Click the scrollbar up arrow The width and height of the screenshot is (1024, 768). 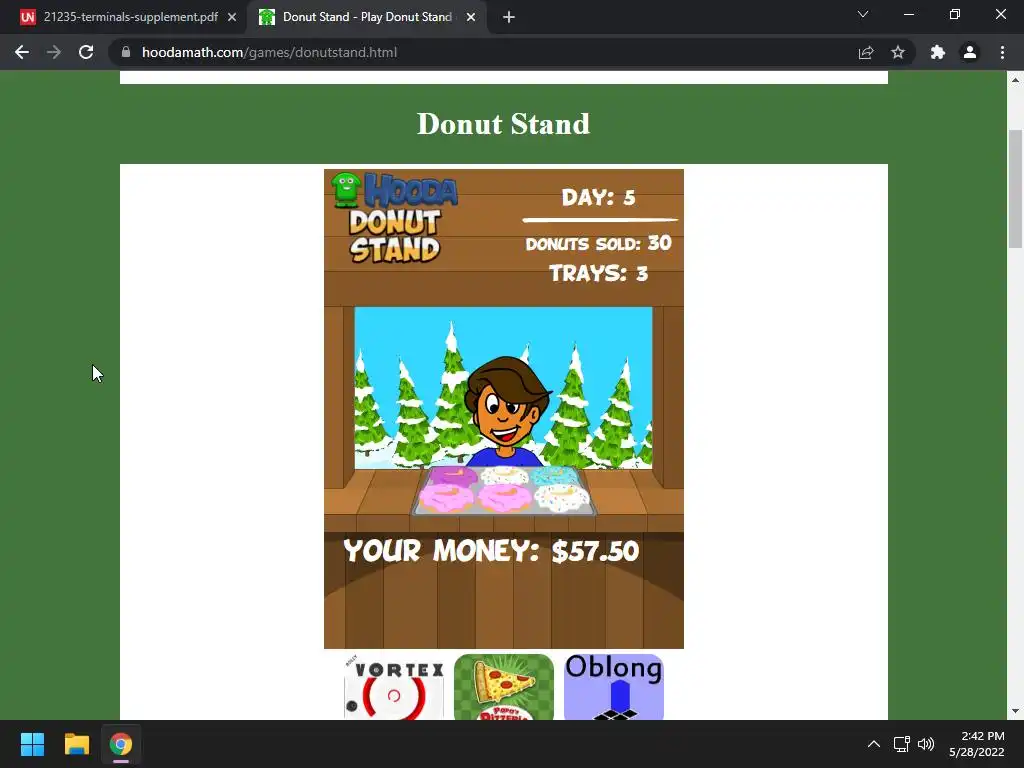click(1015, 80)
